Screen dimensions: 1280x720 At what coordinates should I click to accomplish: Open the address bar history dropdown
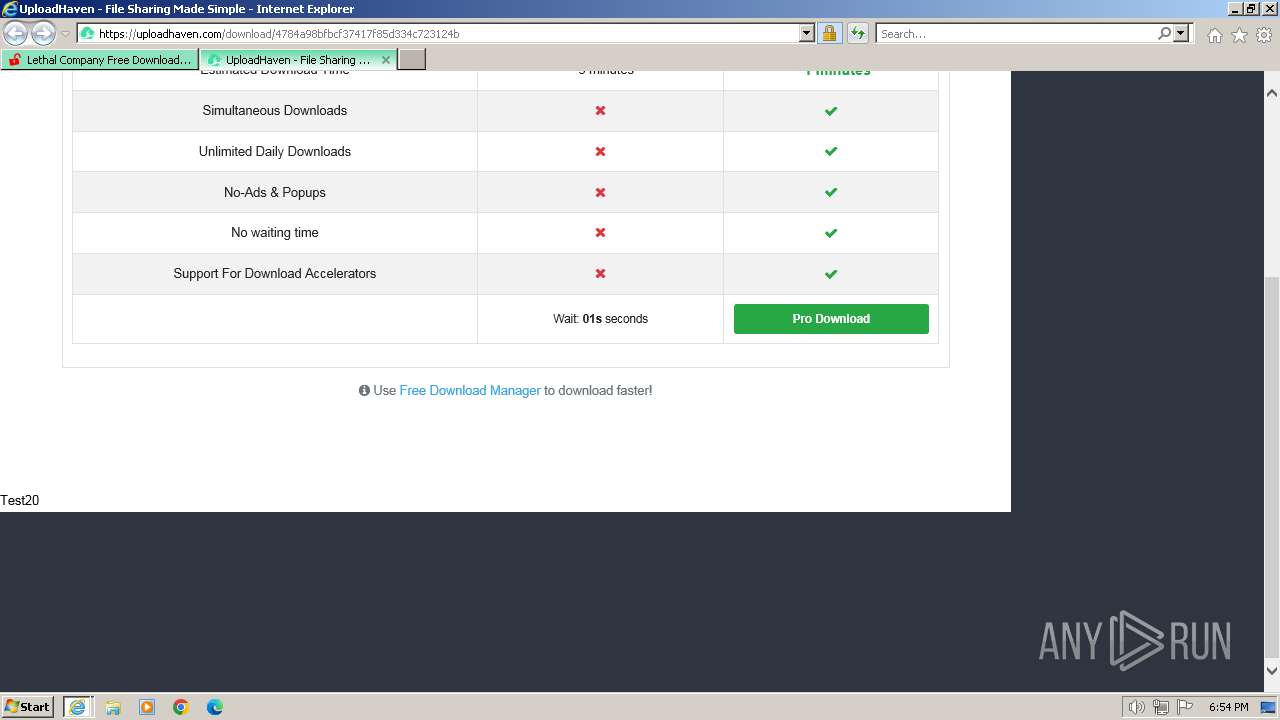click(807, 34)
